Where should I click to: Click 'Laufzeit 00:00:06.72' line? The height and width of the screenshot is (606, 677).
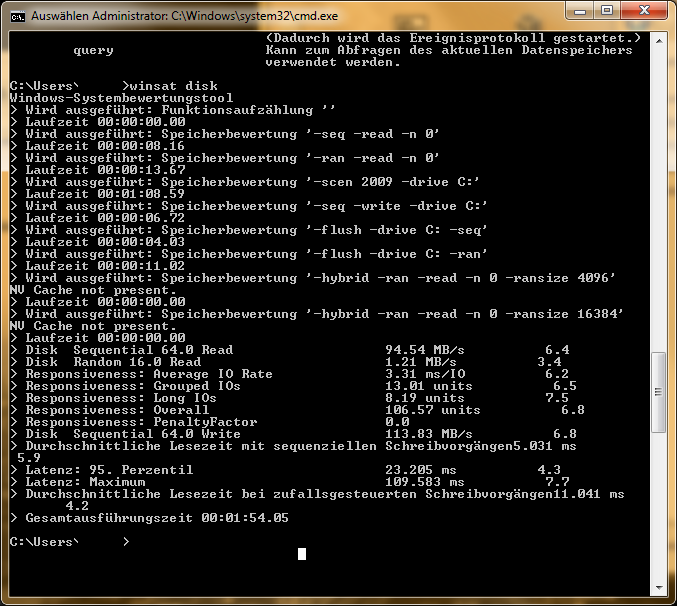pyautogui.click(x=97, y=218)
